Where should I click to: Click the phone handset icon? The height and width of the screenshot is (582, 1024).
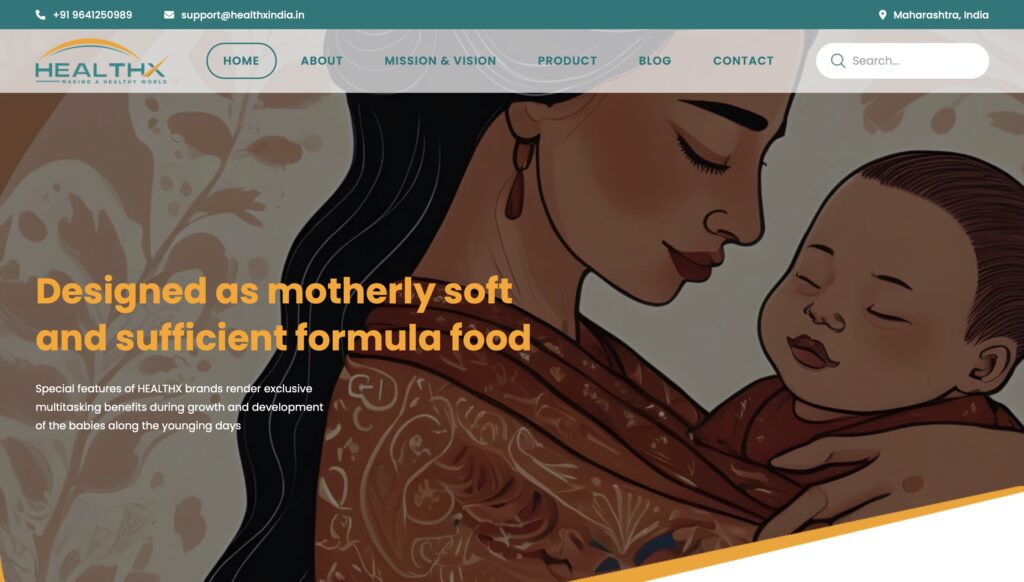[x=40, y=14]
